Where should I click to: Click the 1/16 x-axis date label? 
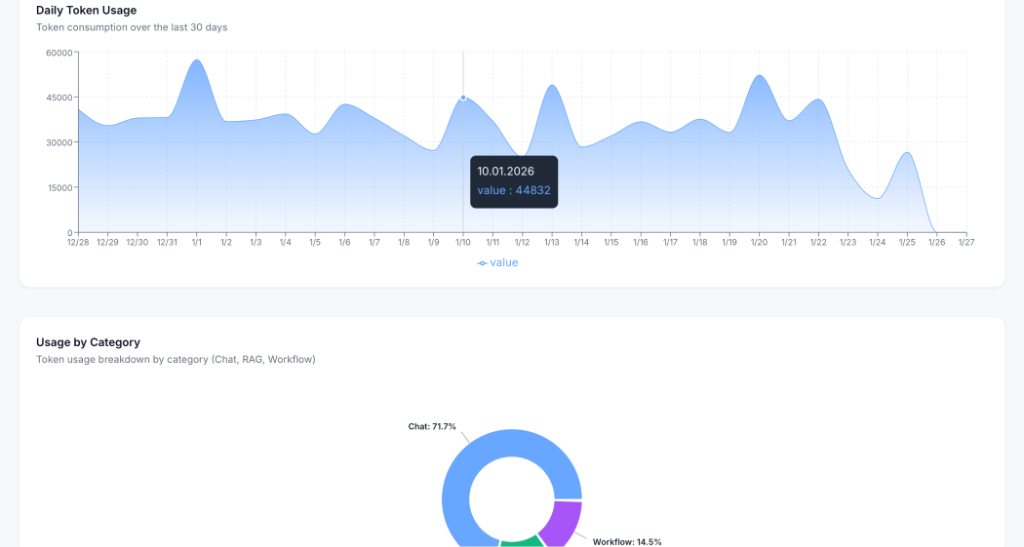[x=641, y=242]
